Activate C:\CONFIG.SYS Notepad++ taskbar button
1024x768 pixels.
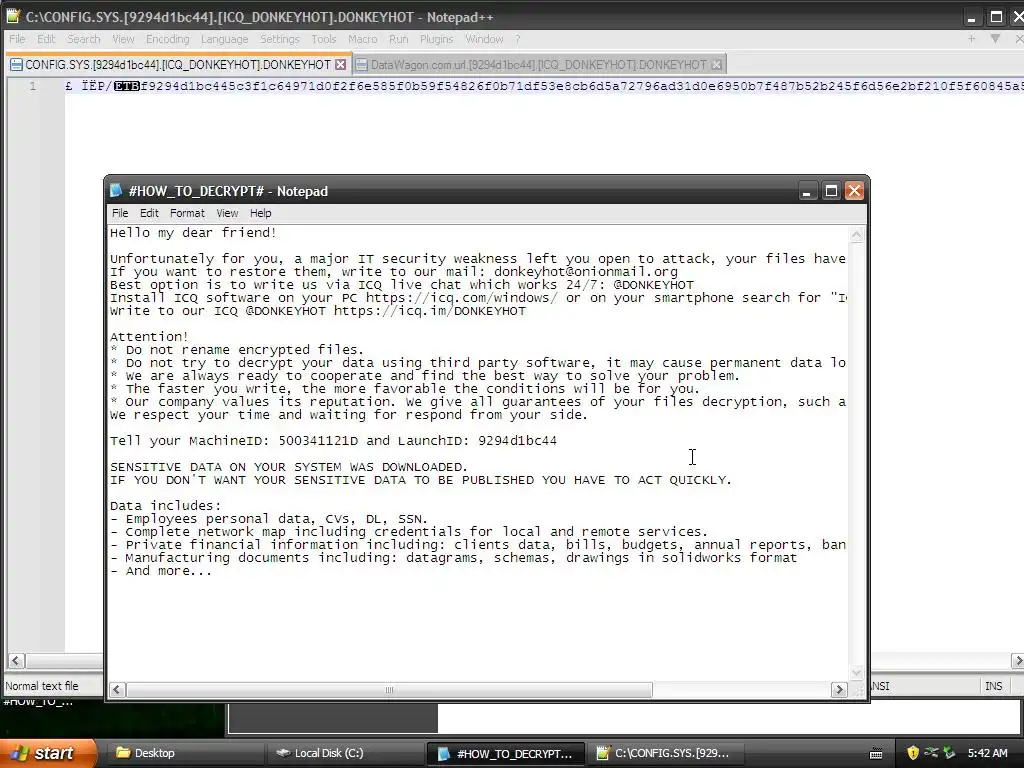(x=666, y=753)
